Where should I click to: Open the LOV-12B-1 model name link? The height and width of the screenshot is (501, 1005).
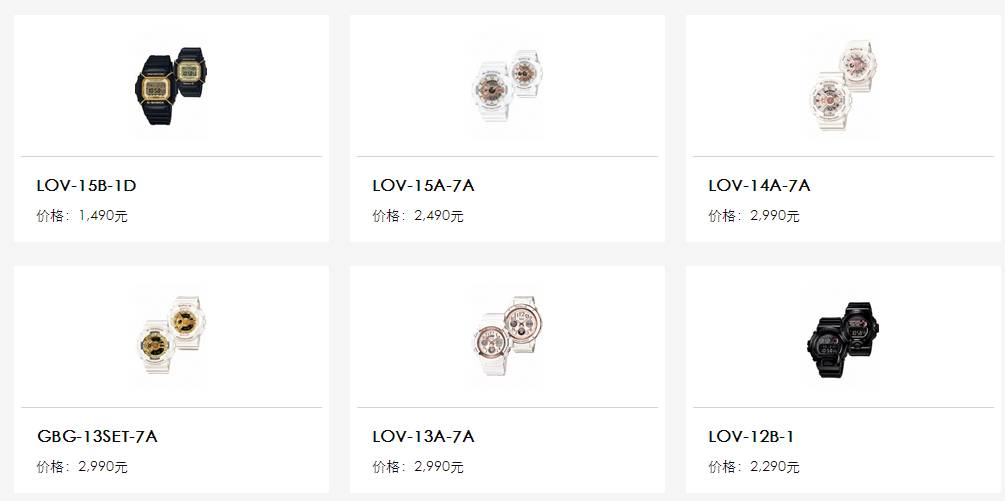click(x=751, y=436)
